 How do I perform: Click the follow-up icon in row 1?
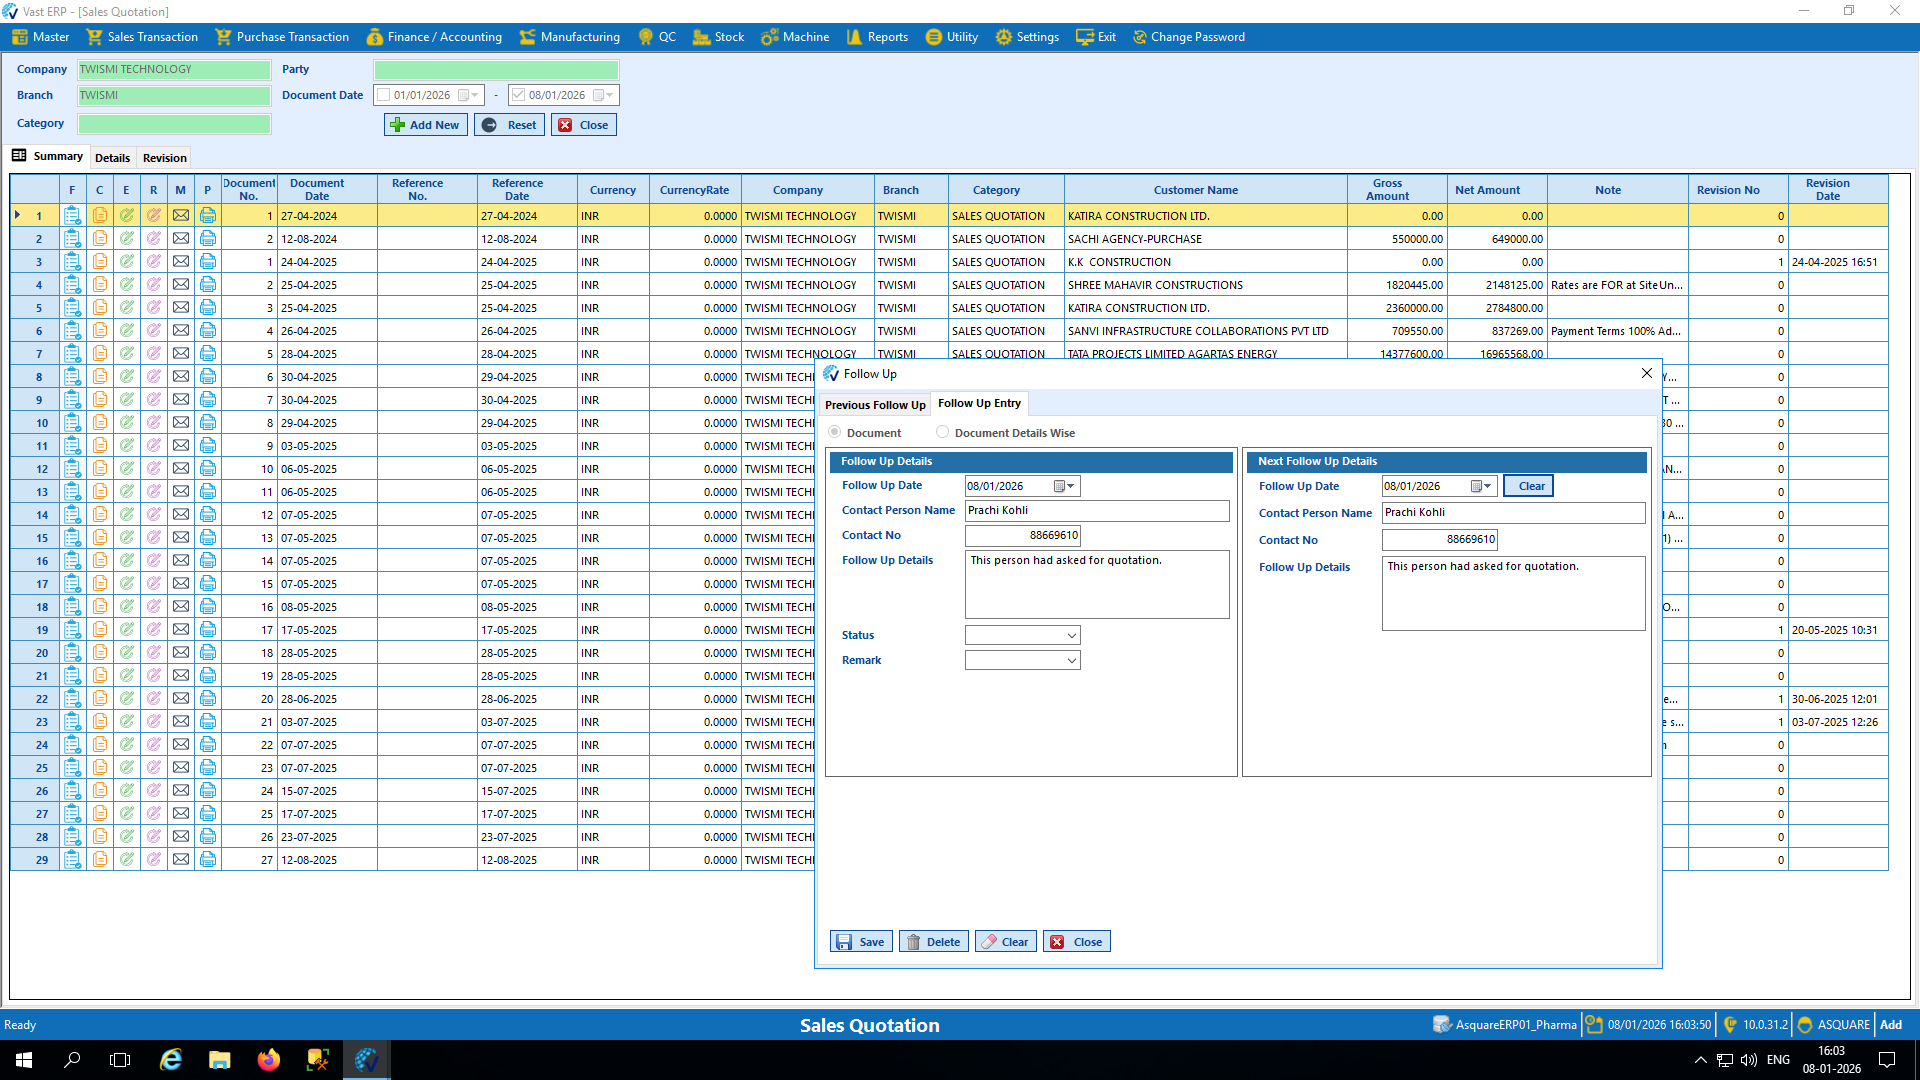(72, 216)
